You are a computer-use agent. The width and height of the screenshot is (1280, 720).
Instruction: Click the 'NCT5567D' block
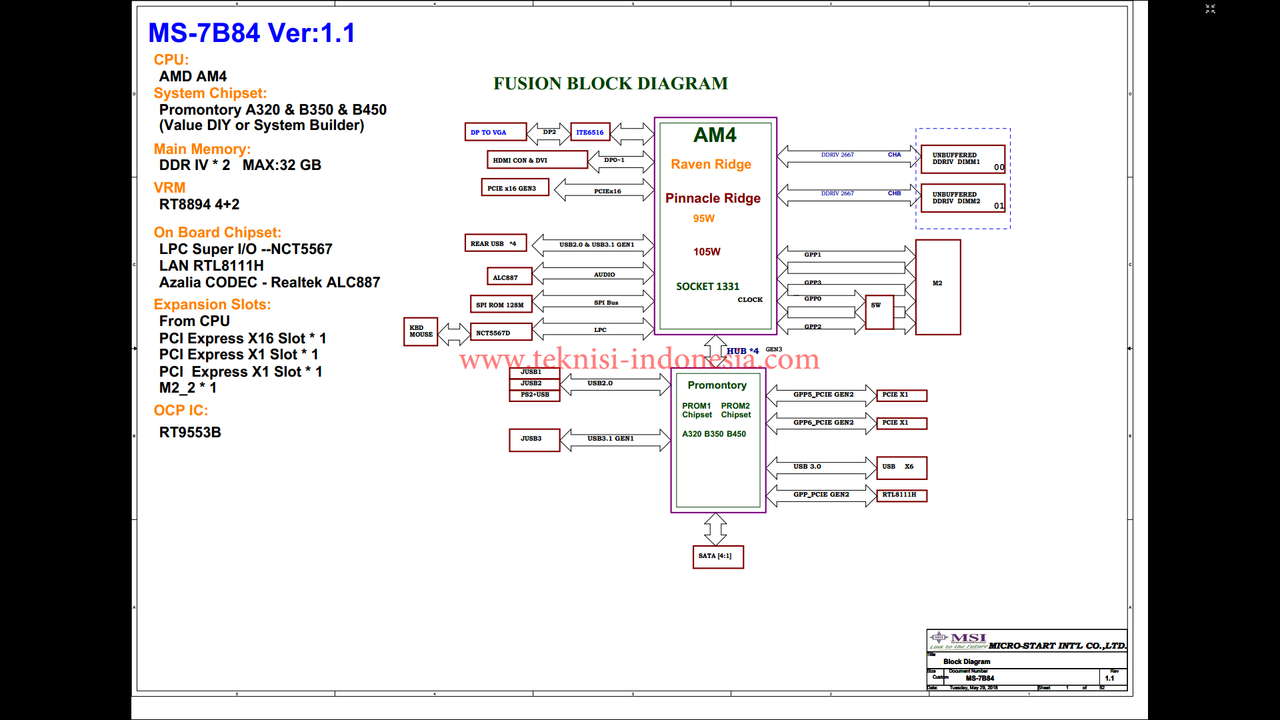point(499,332)
